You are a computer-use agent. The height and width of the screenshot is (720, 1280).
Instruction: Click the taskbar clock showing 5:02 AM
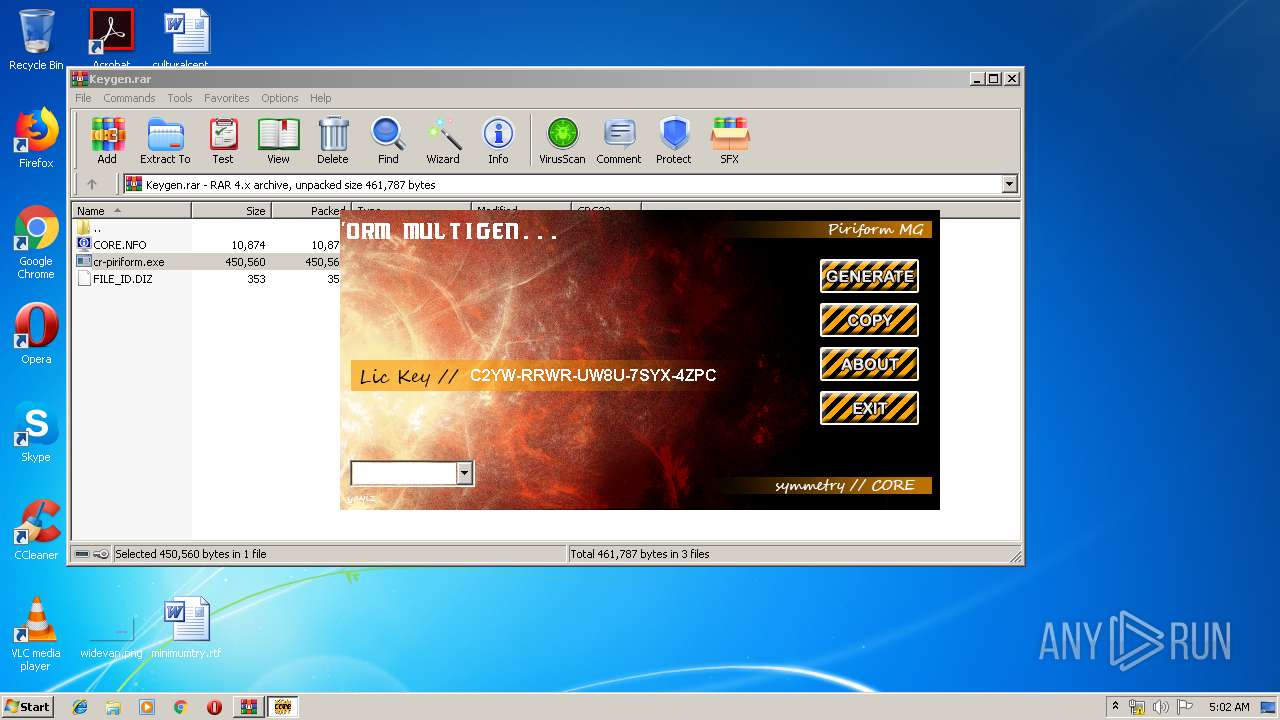pyautogui.click(x=1229, y=707)
